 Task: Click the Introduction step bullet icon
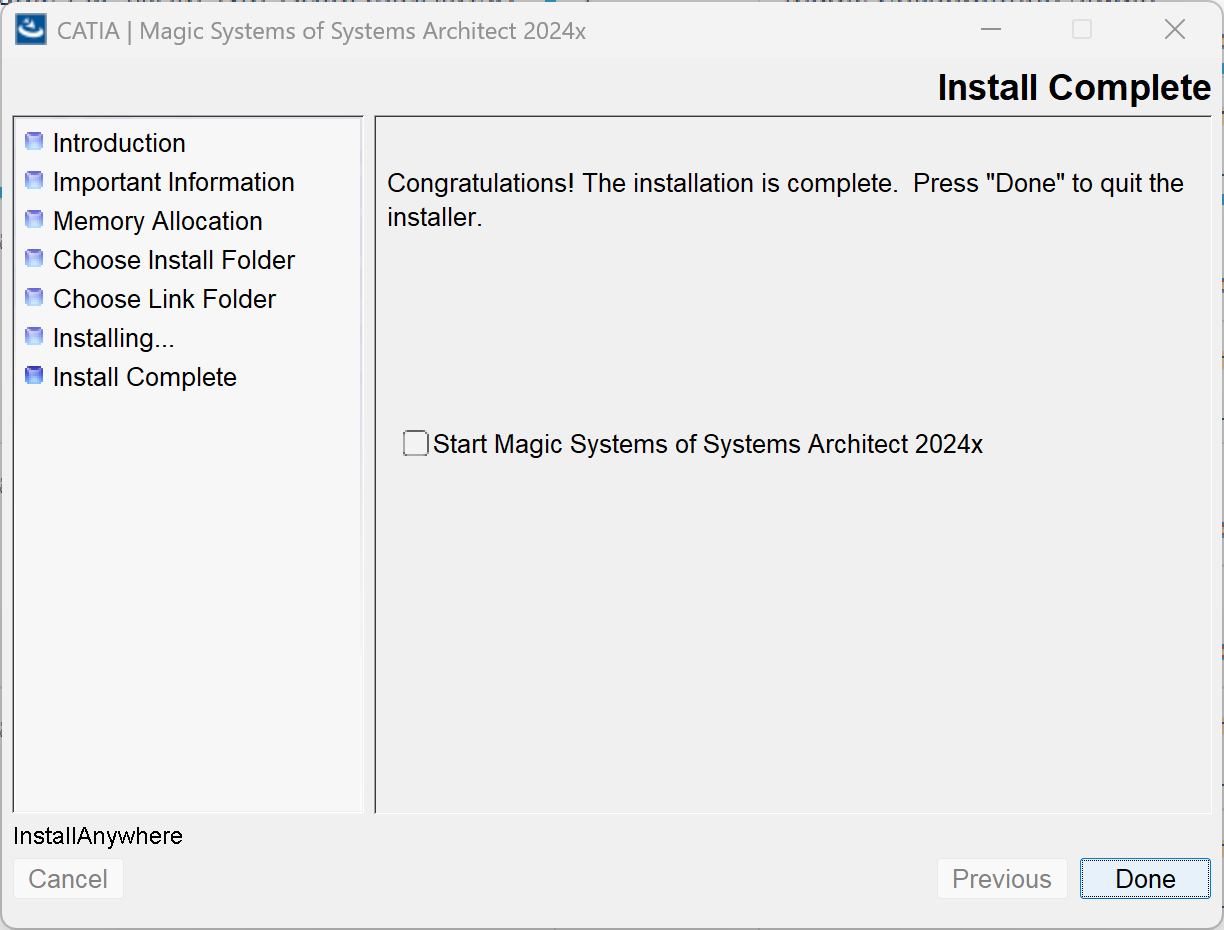[34, 142]
